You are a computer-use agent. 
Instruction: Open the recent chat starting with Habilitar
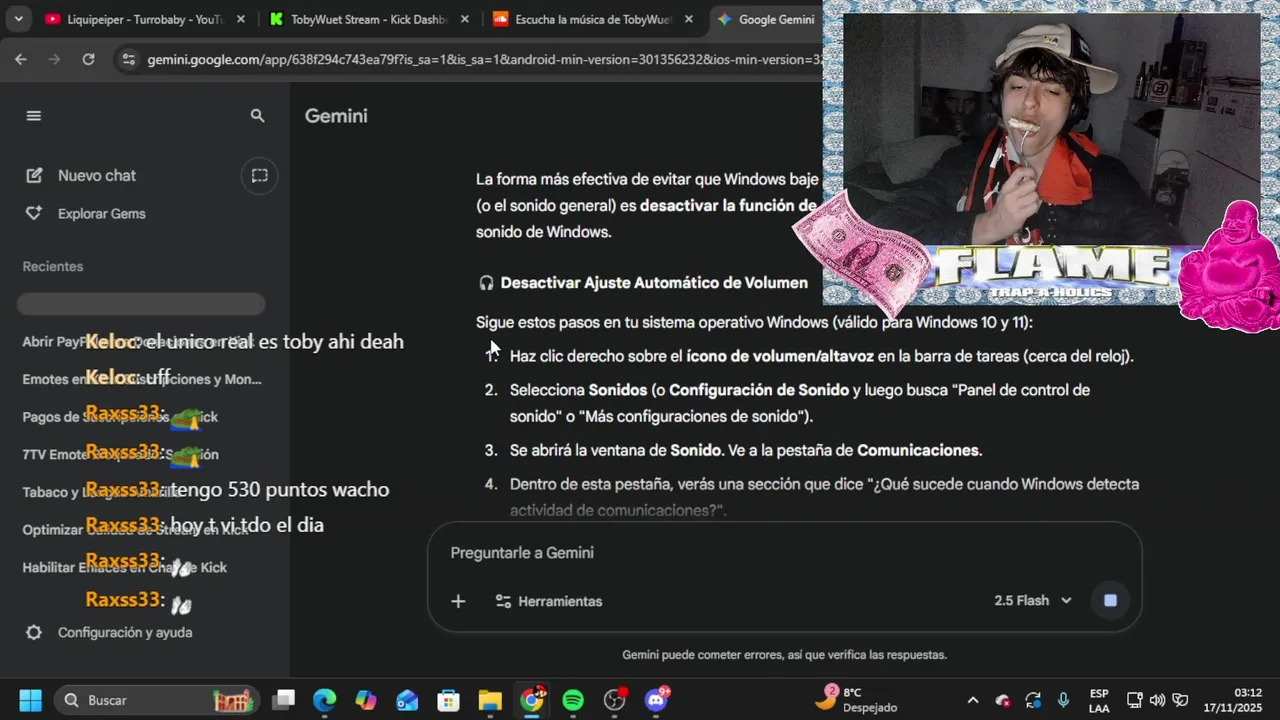142,567
